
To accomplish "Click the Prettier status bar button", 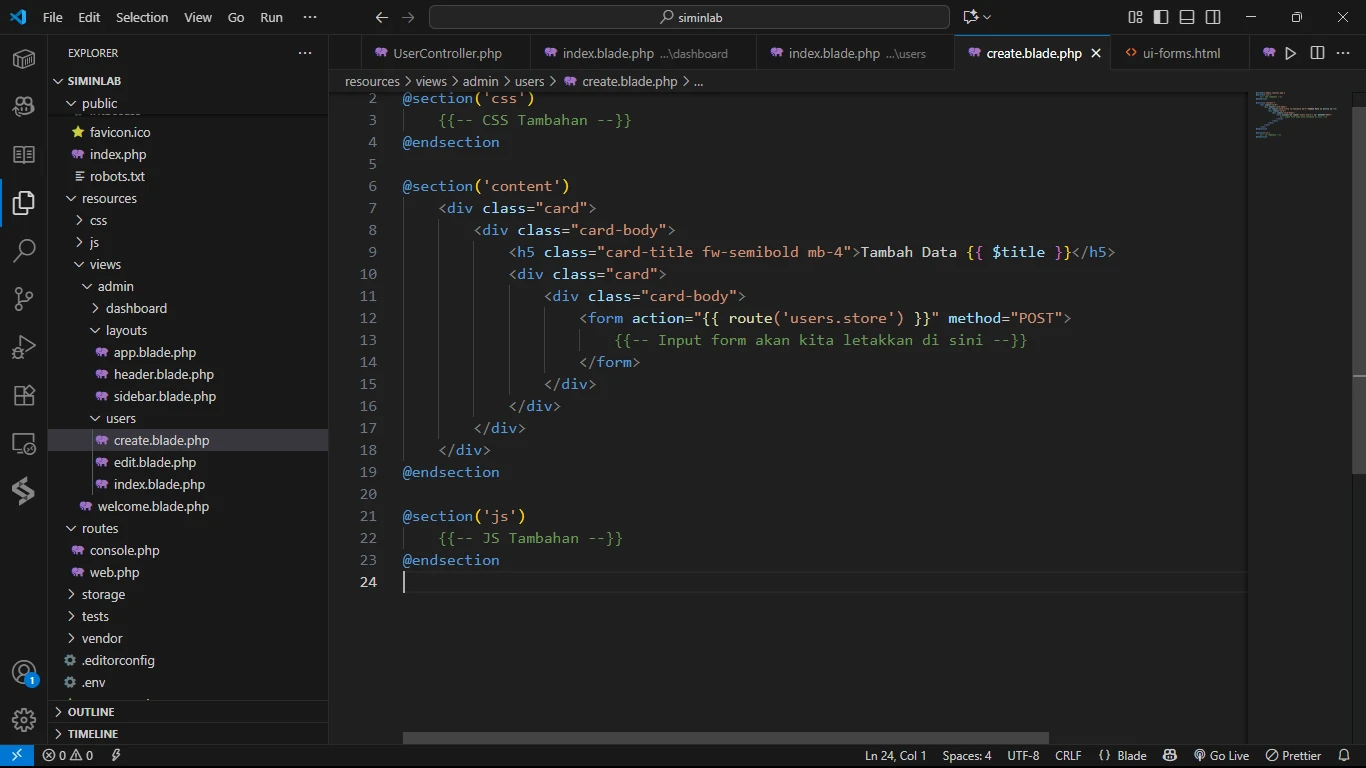I will pyautogui.click(x=1293, y=756).
